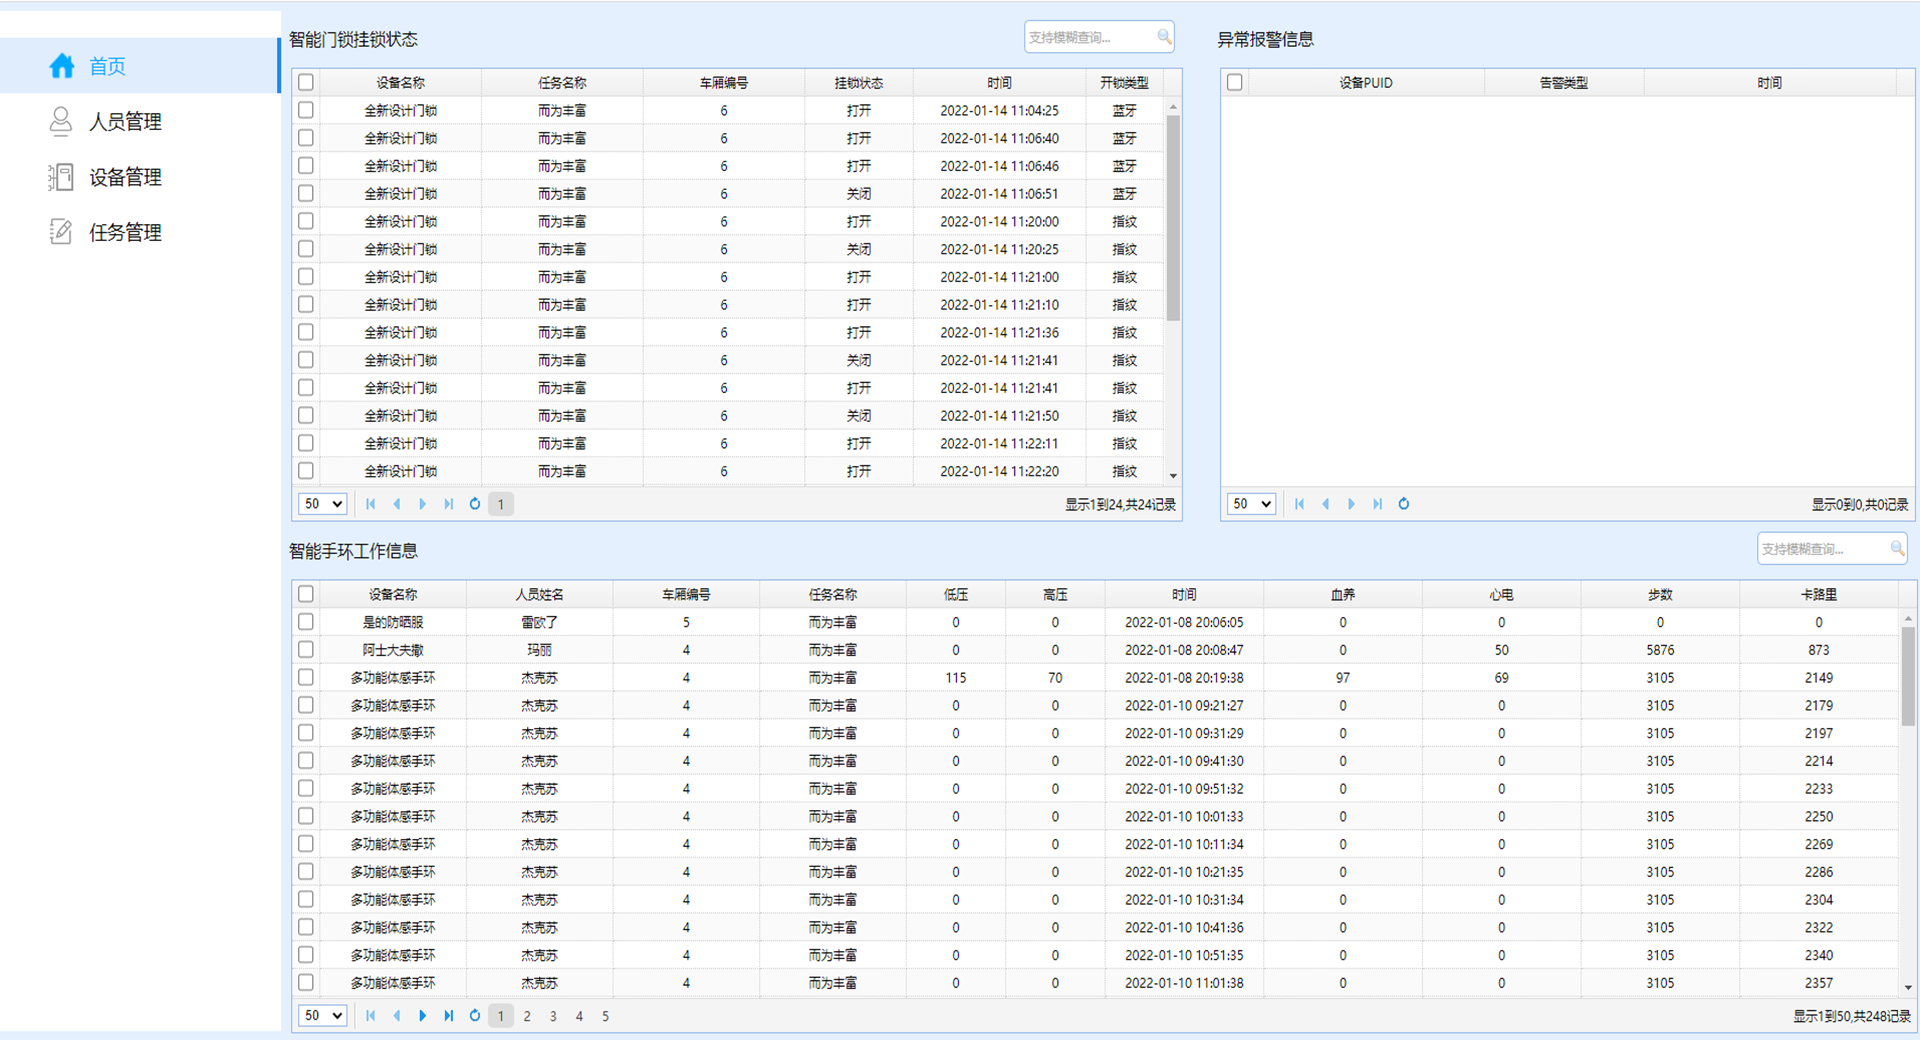Go to last page of bracelet table
Screen dimensions: 1920x1040
click(449, 1016)
